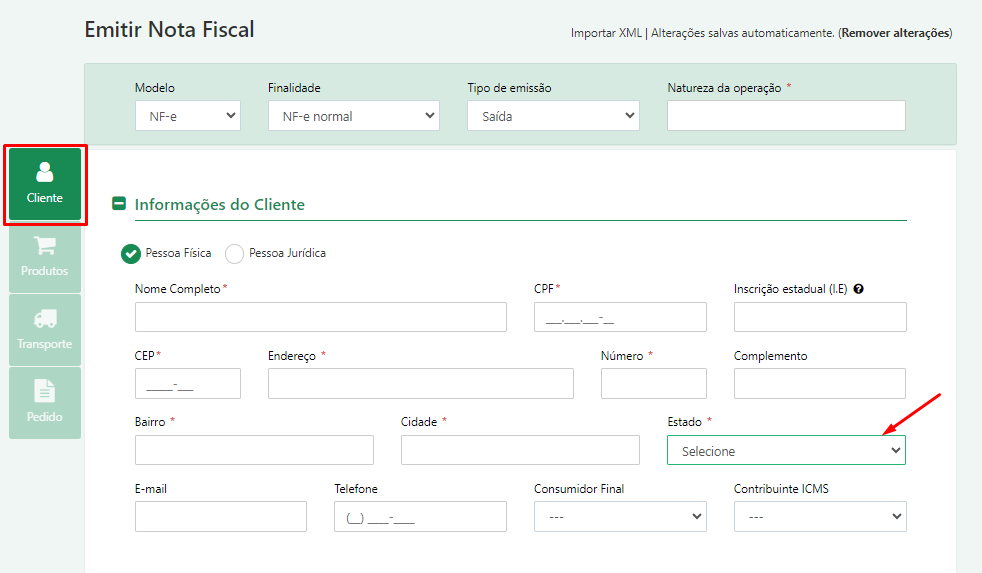The width and height of the screenshot is (982, 573).
Task: Expand the Estado Selecione dropdown
Action: (x=786, y=450)
